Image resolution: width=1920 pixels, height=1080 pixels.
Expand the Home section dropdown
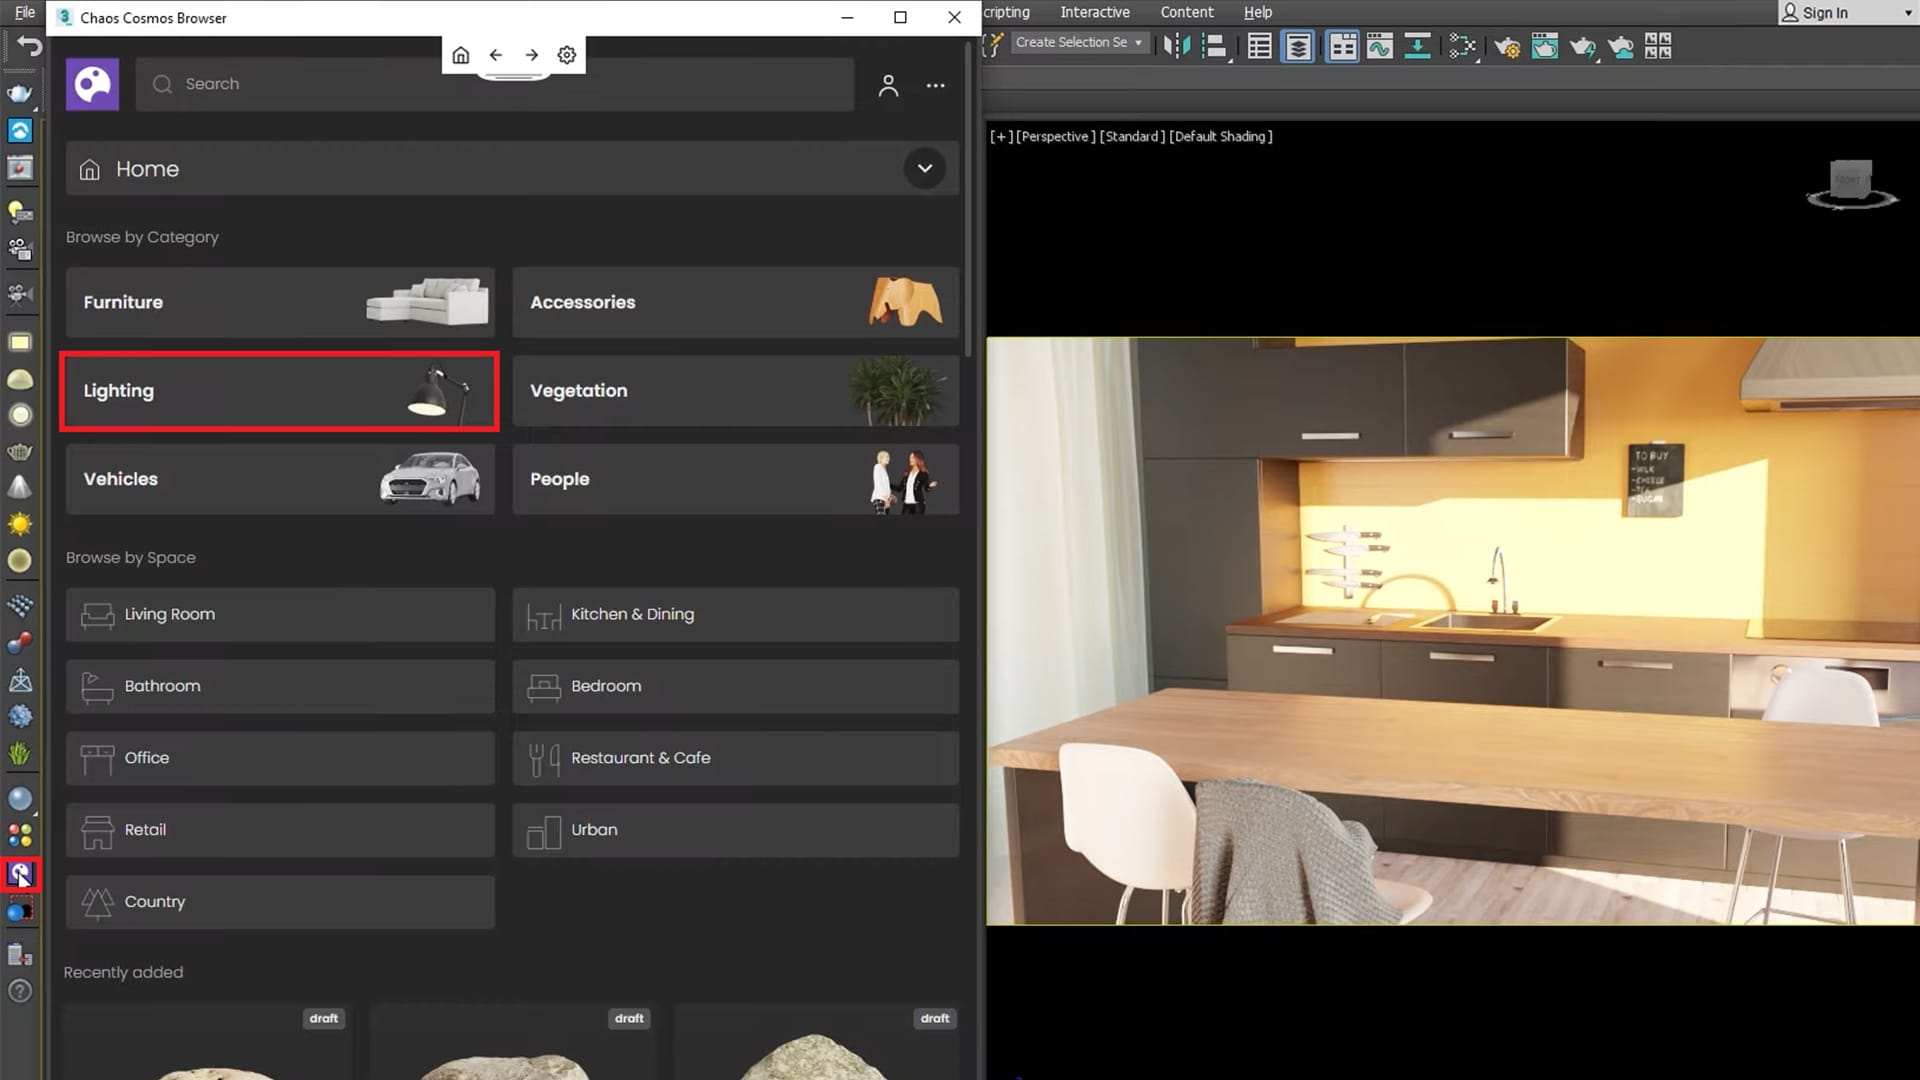(x=926, y=169)
